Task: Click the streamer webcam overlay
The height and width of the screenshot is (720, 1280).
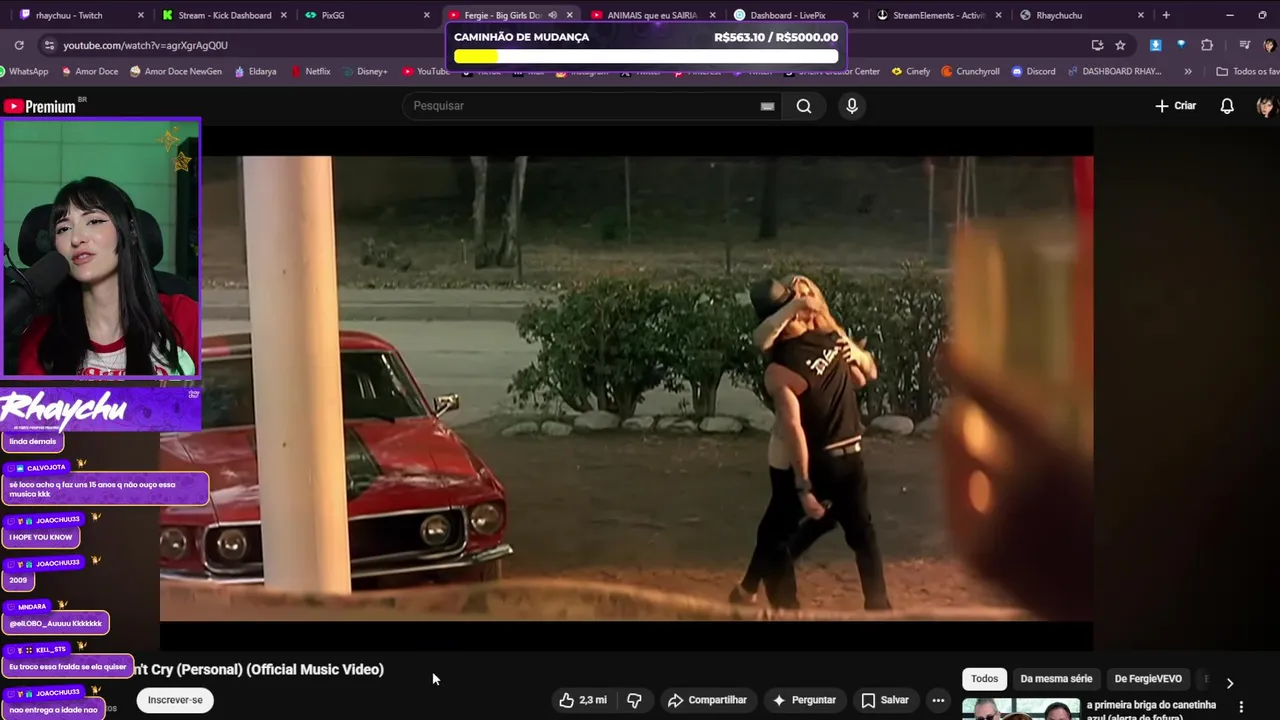Action: (100, 247)
